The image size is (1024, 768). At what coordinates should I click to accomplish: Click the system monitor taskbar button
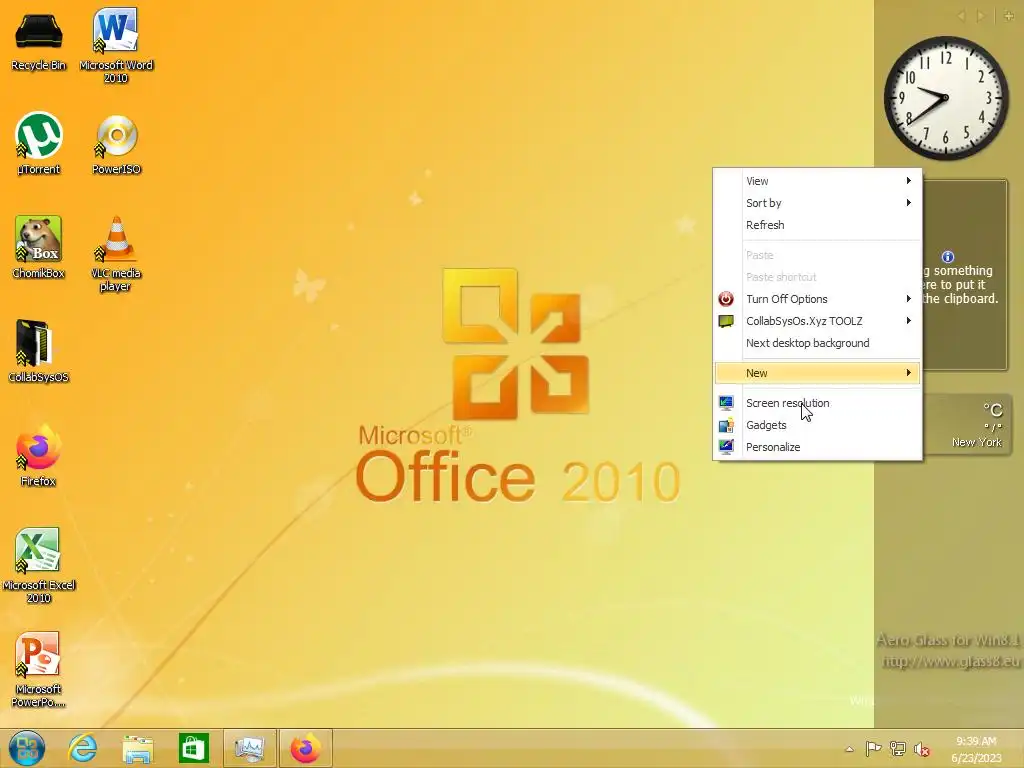(249, 748)
